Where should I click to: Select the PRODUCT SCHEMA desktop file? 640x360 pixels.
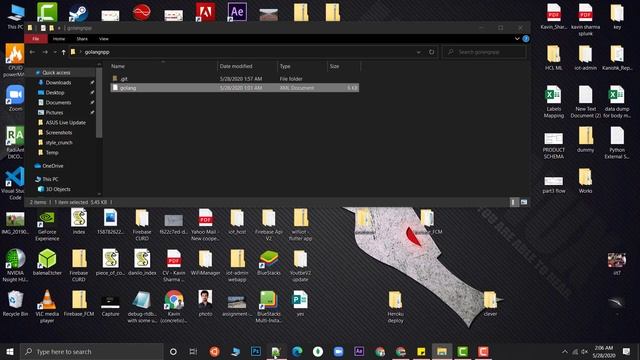[553, 146]
